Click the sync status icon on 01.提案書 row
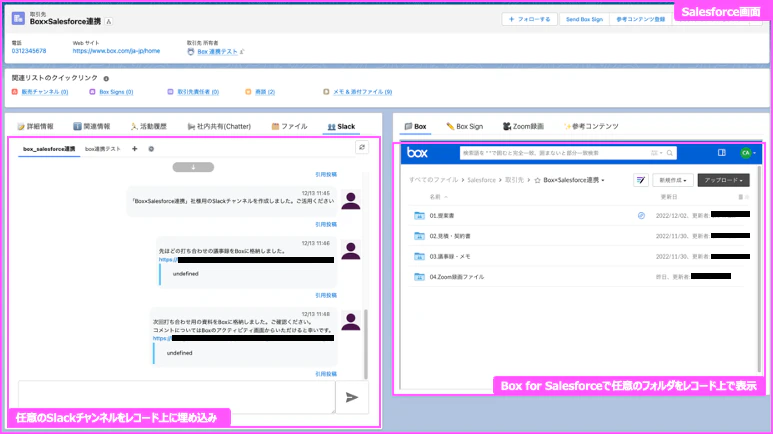This screenshot has width=773, height=434. point(641,216)
